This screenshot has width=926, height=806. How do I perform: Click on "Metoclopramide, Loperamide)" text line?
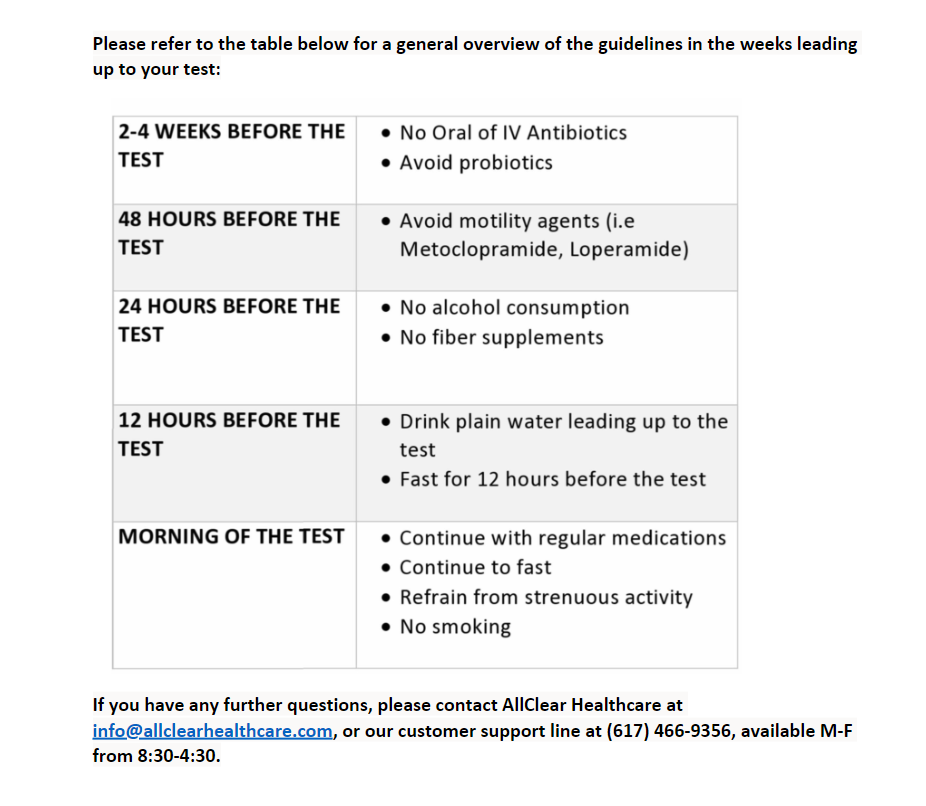point(544,250)
